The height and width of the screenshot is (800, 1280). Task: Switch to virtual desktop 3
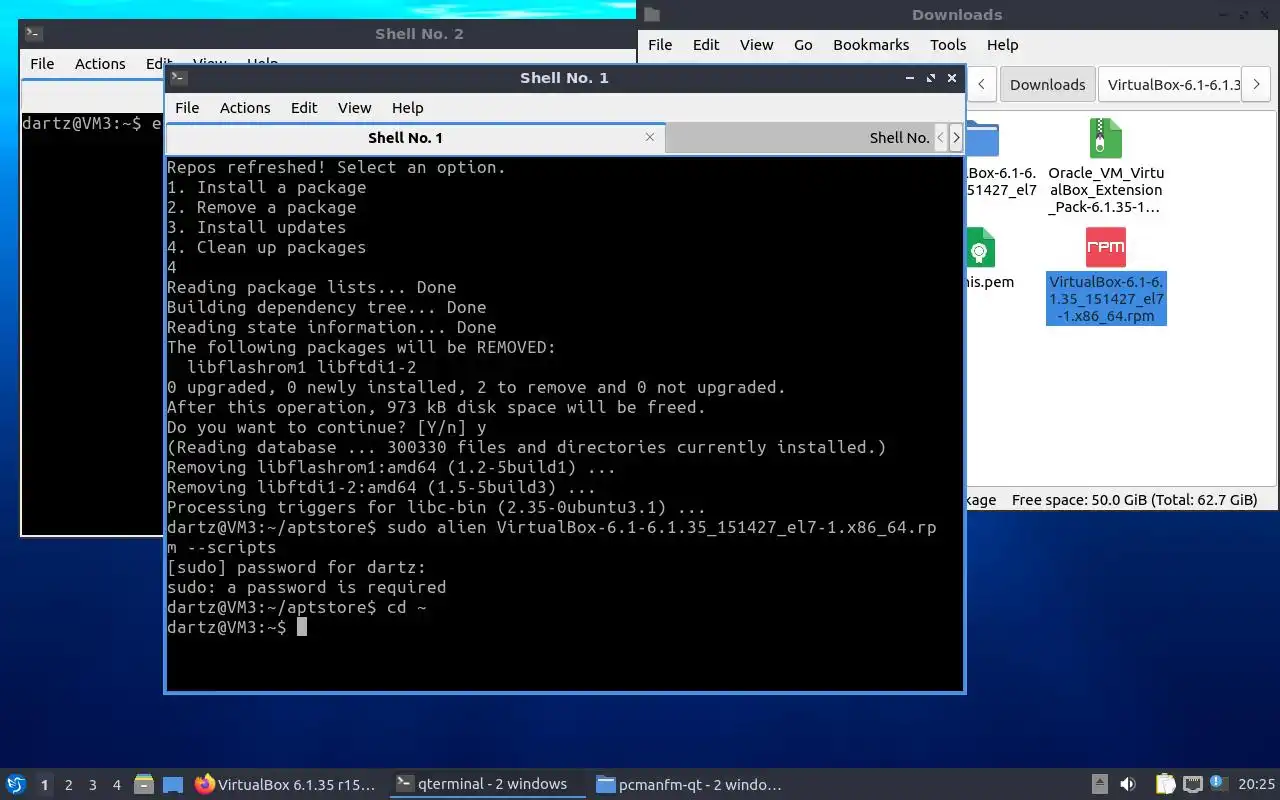[x=93, y=785]
